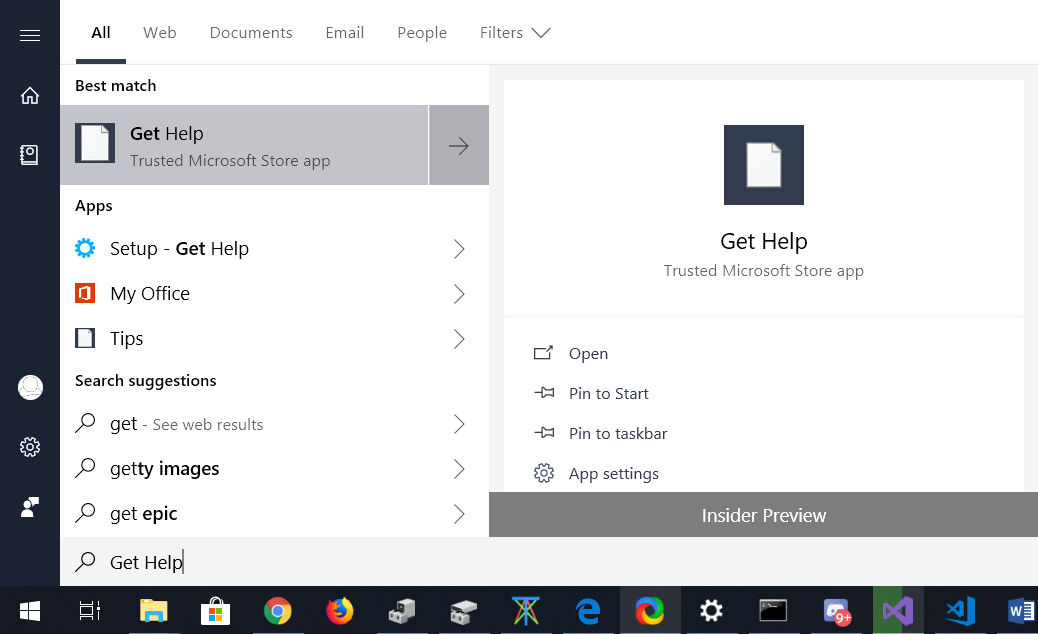This screenshot has height=634, width=1038.
Task: Open App settings for Get Help
Action: pos(613,473)
